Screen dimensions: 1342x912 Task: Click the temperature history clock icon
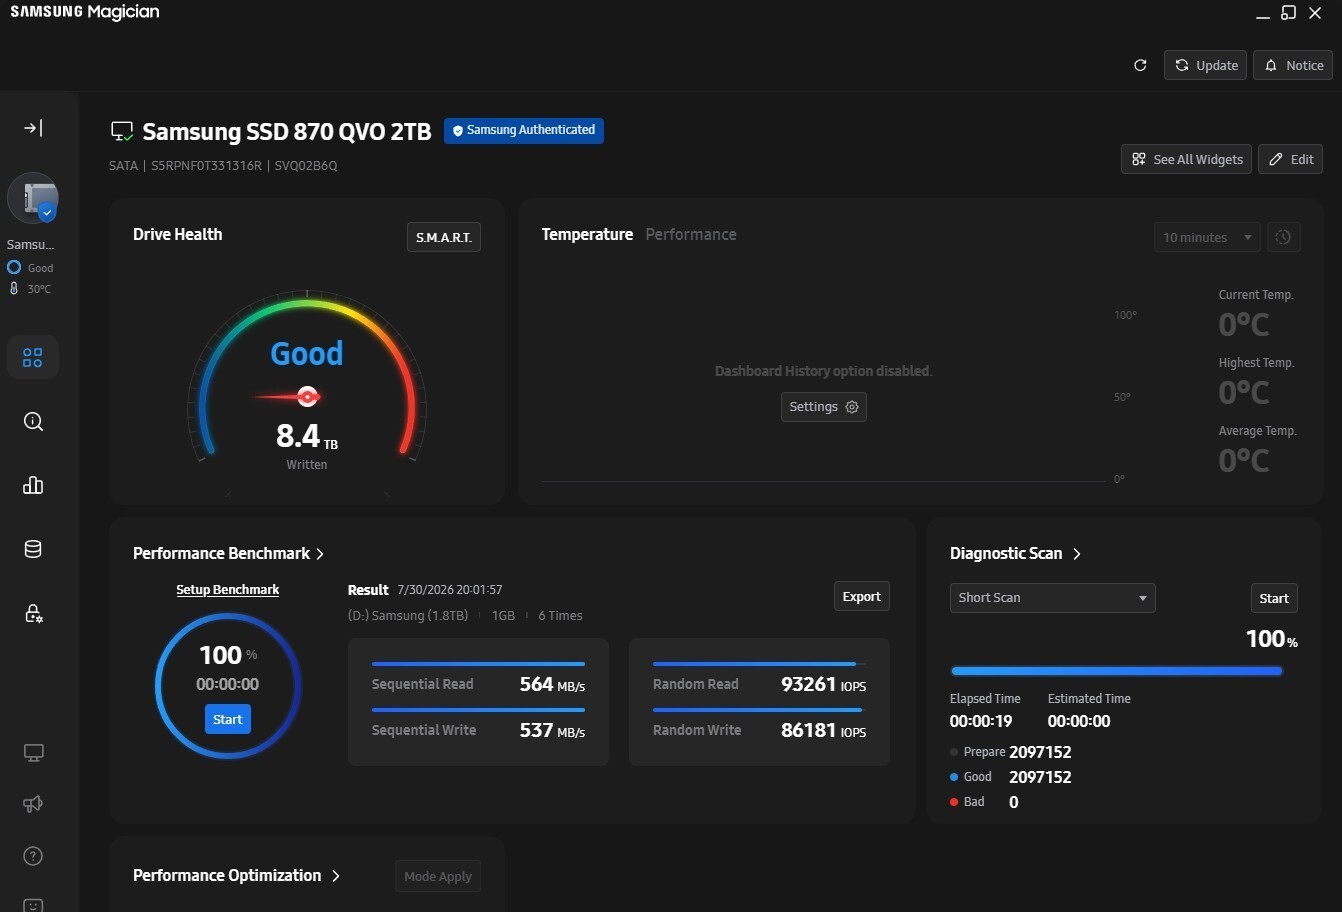[1283, 237]
